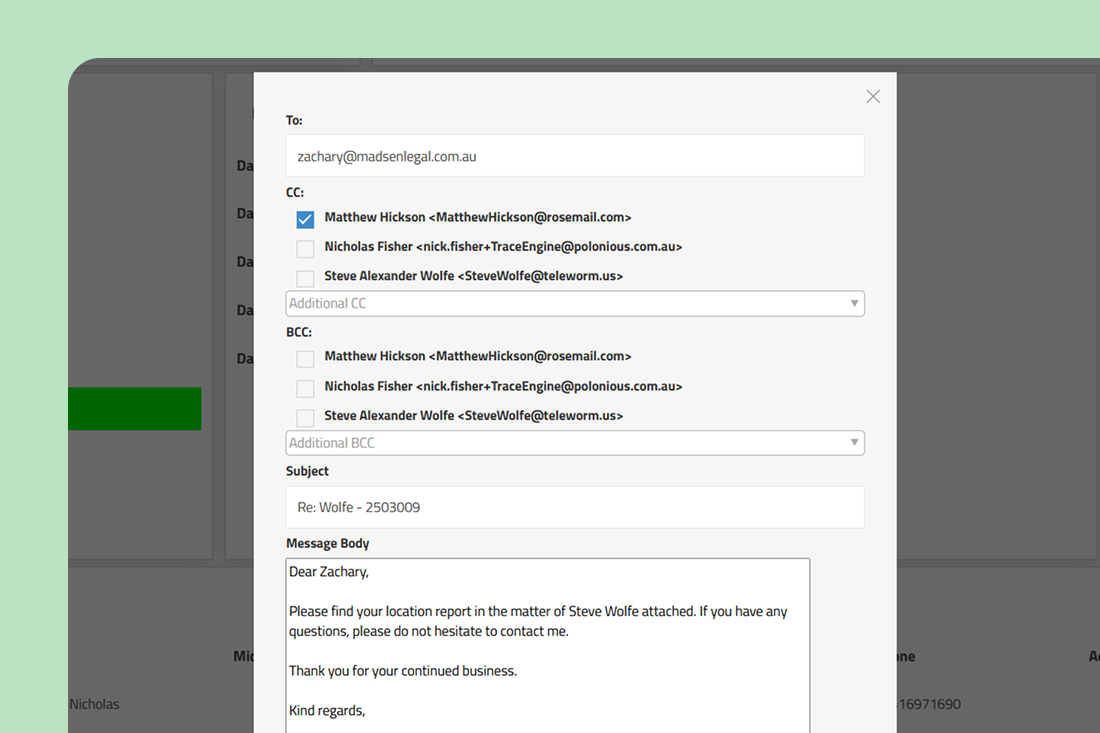
Task: Close the email dialog with the X
Action: coord(873,97)
